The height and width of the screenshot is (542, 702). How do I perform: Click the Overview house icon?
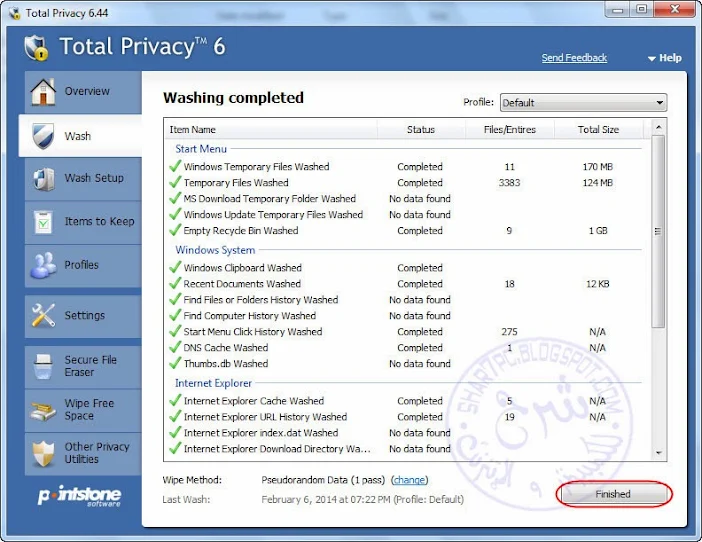[43, 92]
